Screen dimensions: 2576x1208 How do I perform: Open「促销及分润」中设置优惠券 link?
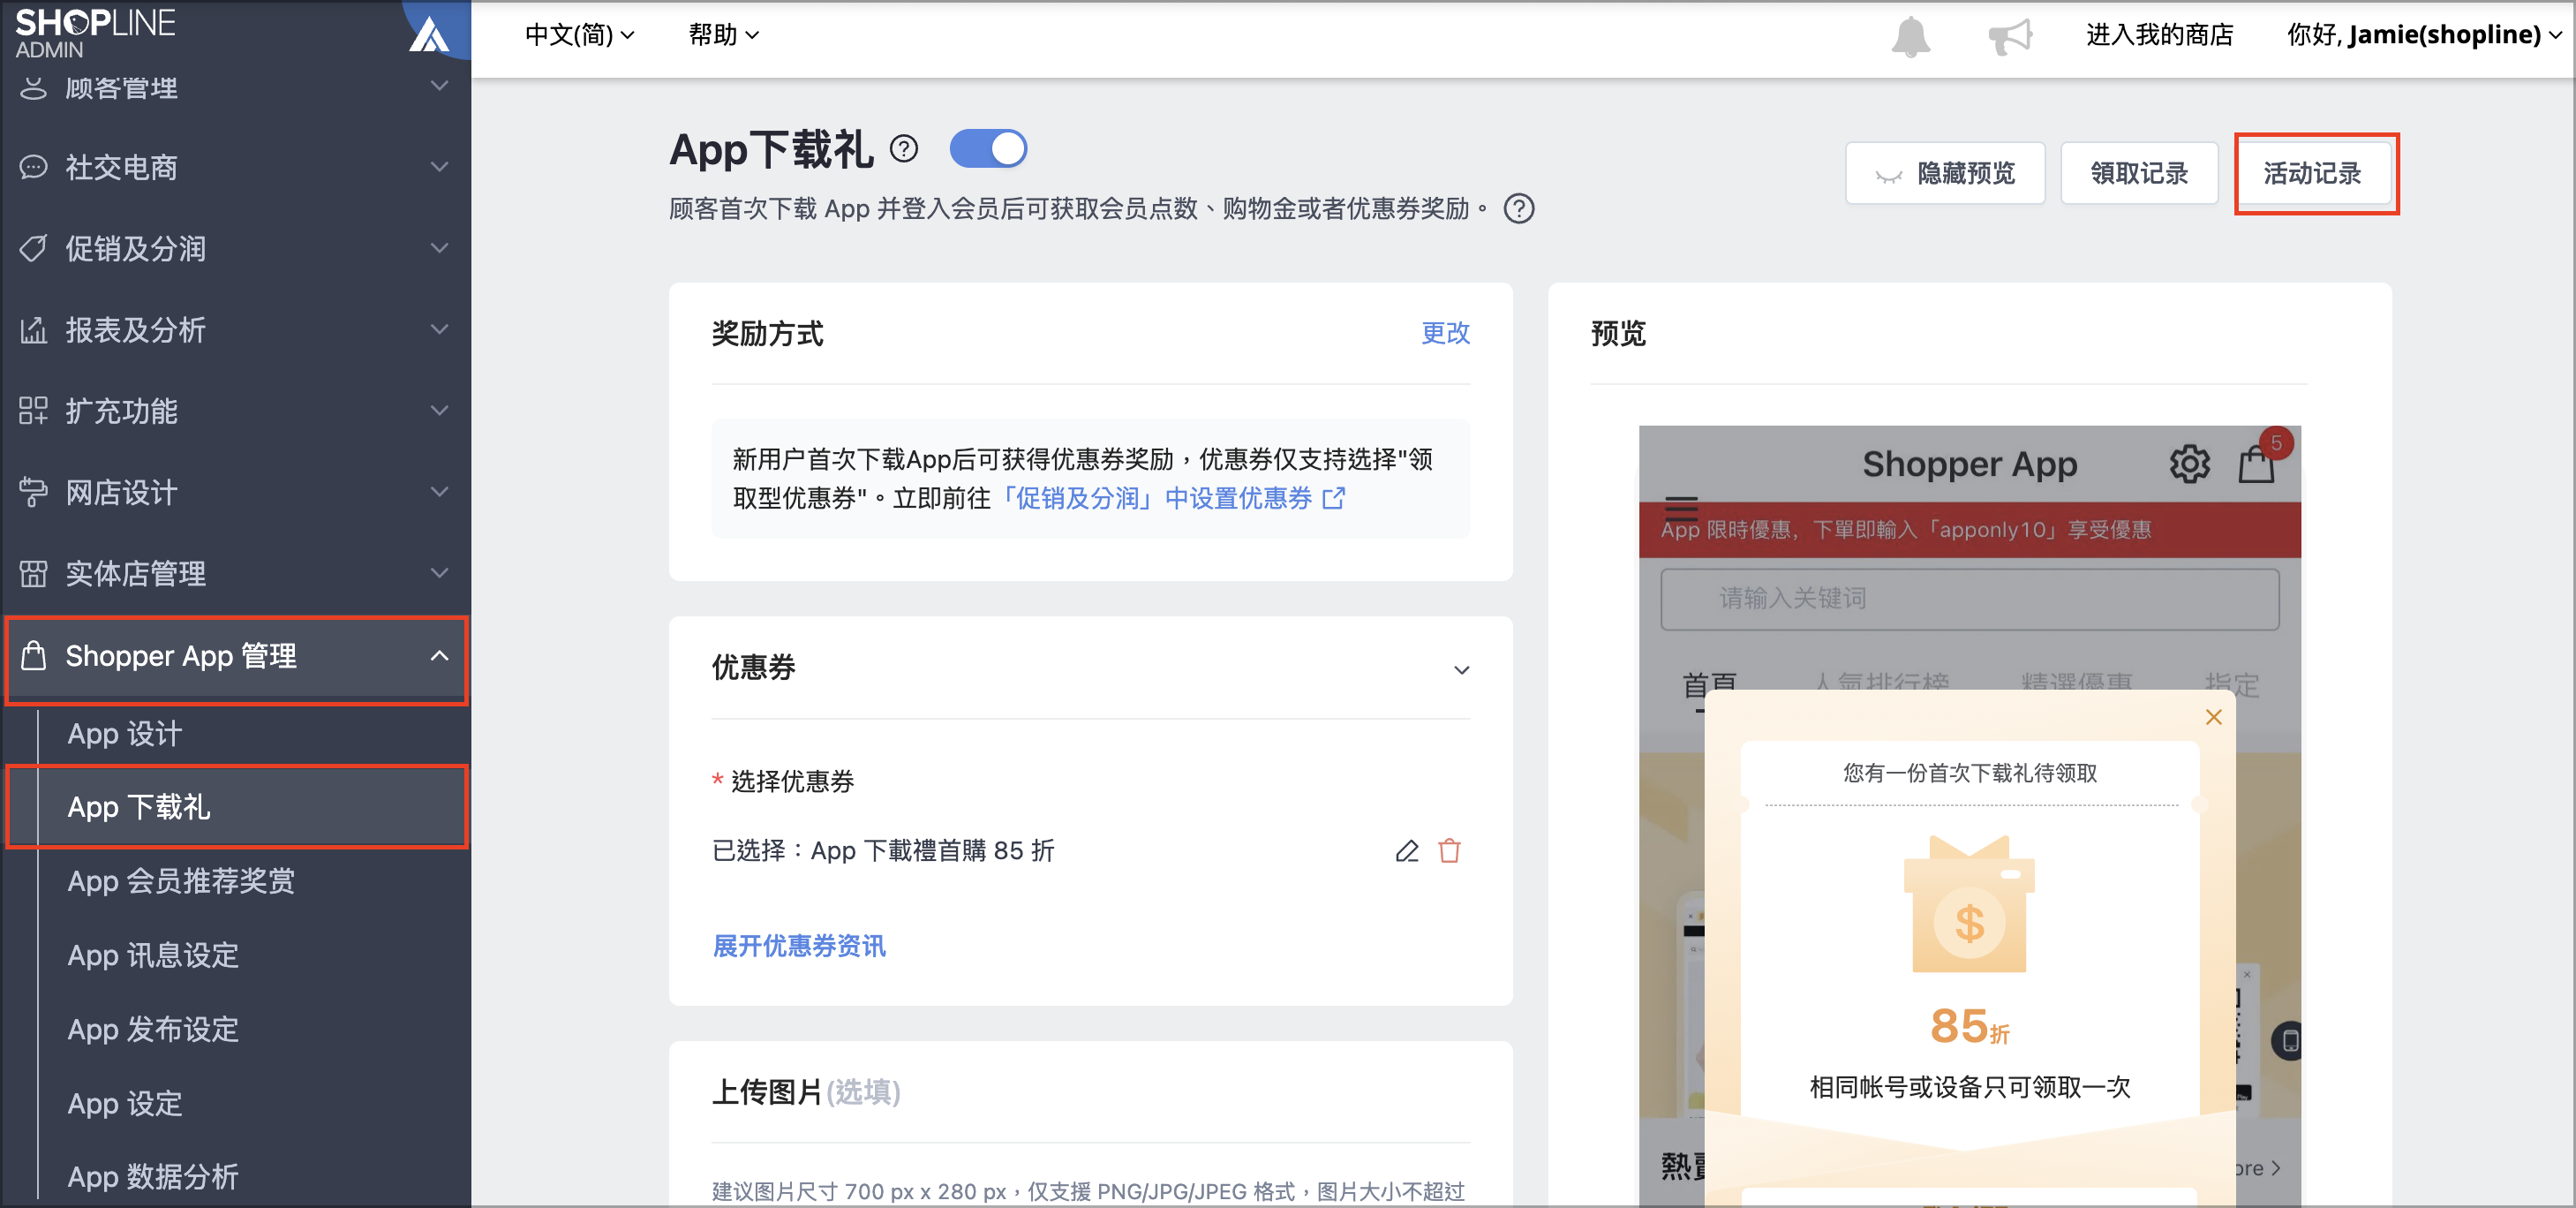coord(1170,498)
